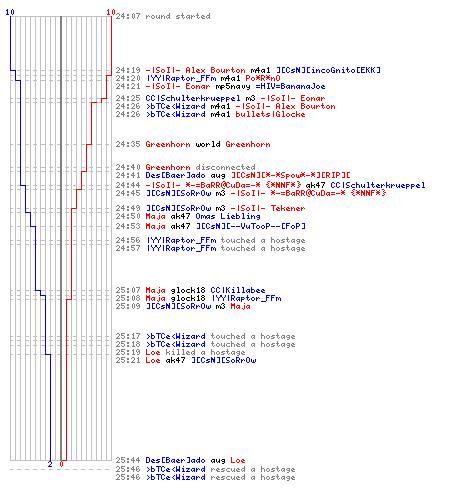
Task: Click |YY|Raptor_FFm in the 24:20 kill
Action: (x=181, y=78)
